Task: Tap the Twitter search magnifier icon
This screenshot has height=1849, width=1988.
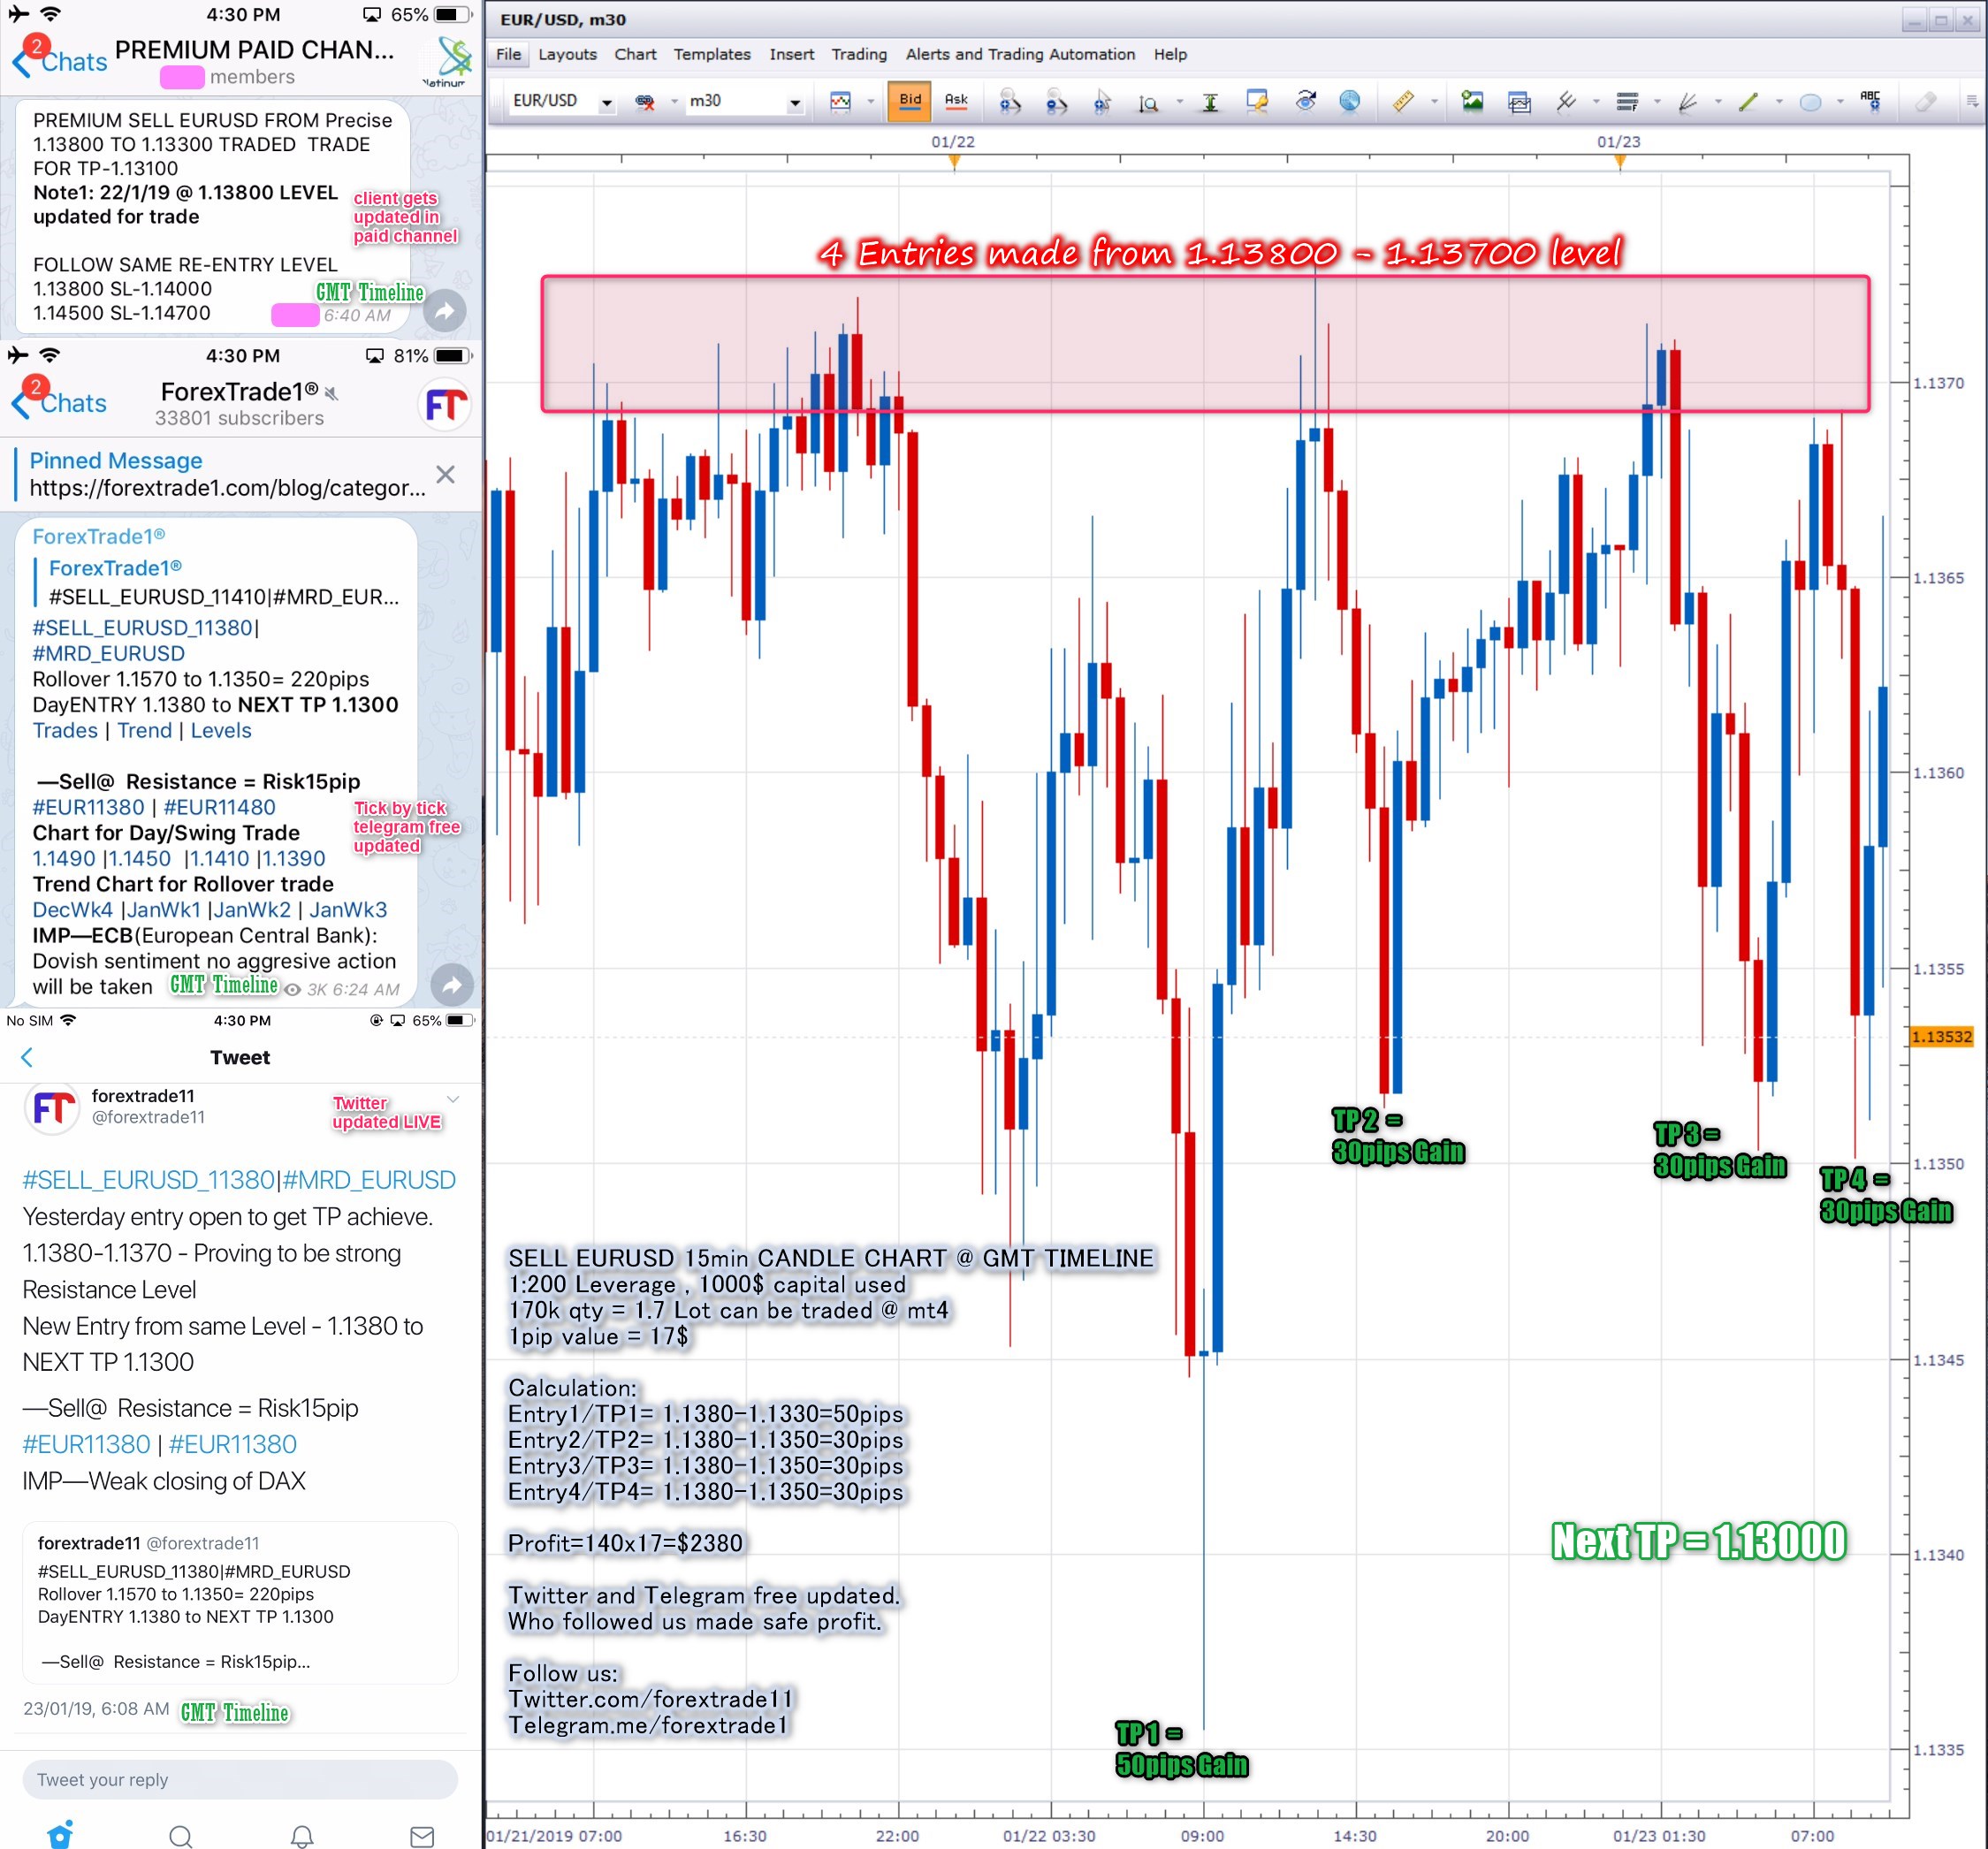Action: tap(181, 1836)
